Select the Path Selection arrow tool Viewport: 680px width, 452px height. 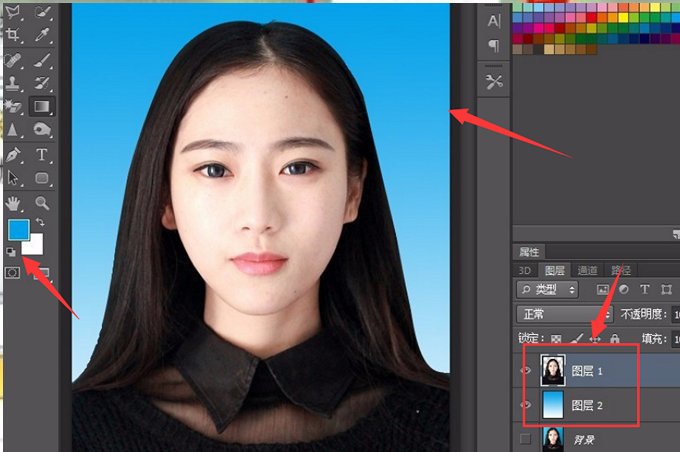[13, 178]
